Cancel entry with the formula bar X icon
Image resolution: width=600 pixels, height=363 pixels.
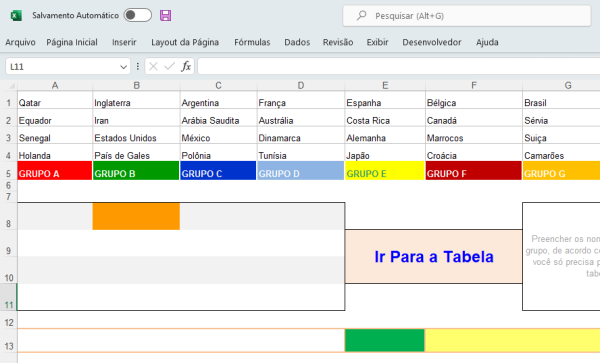point(153,67)
